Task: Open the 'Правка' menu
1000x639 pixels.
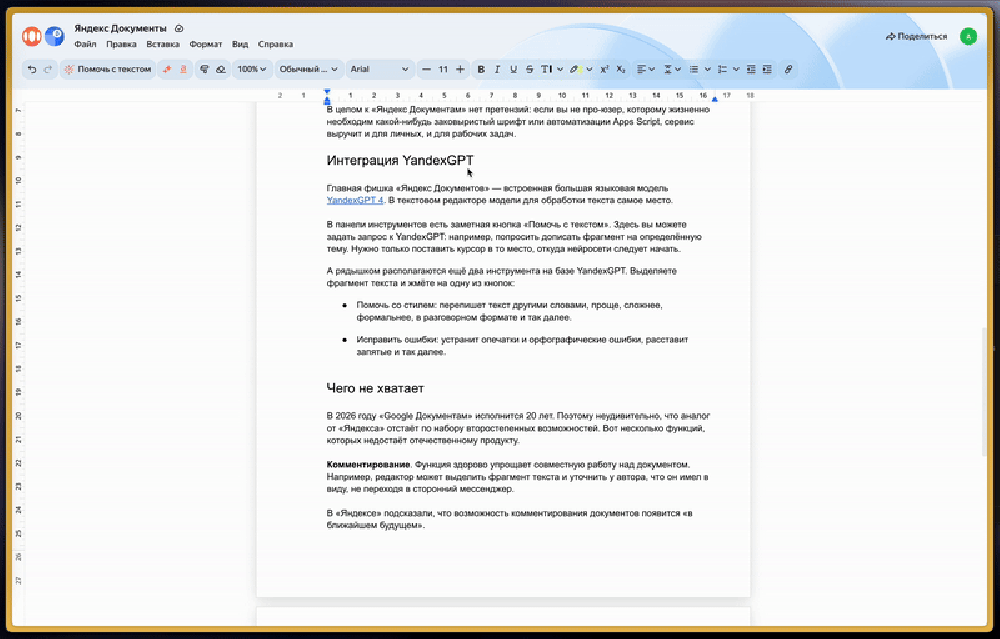Action: [x=121, y=44]
